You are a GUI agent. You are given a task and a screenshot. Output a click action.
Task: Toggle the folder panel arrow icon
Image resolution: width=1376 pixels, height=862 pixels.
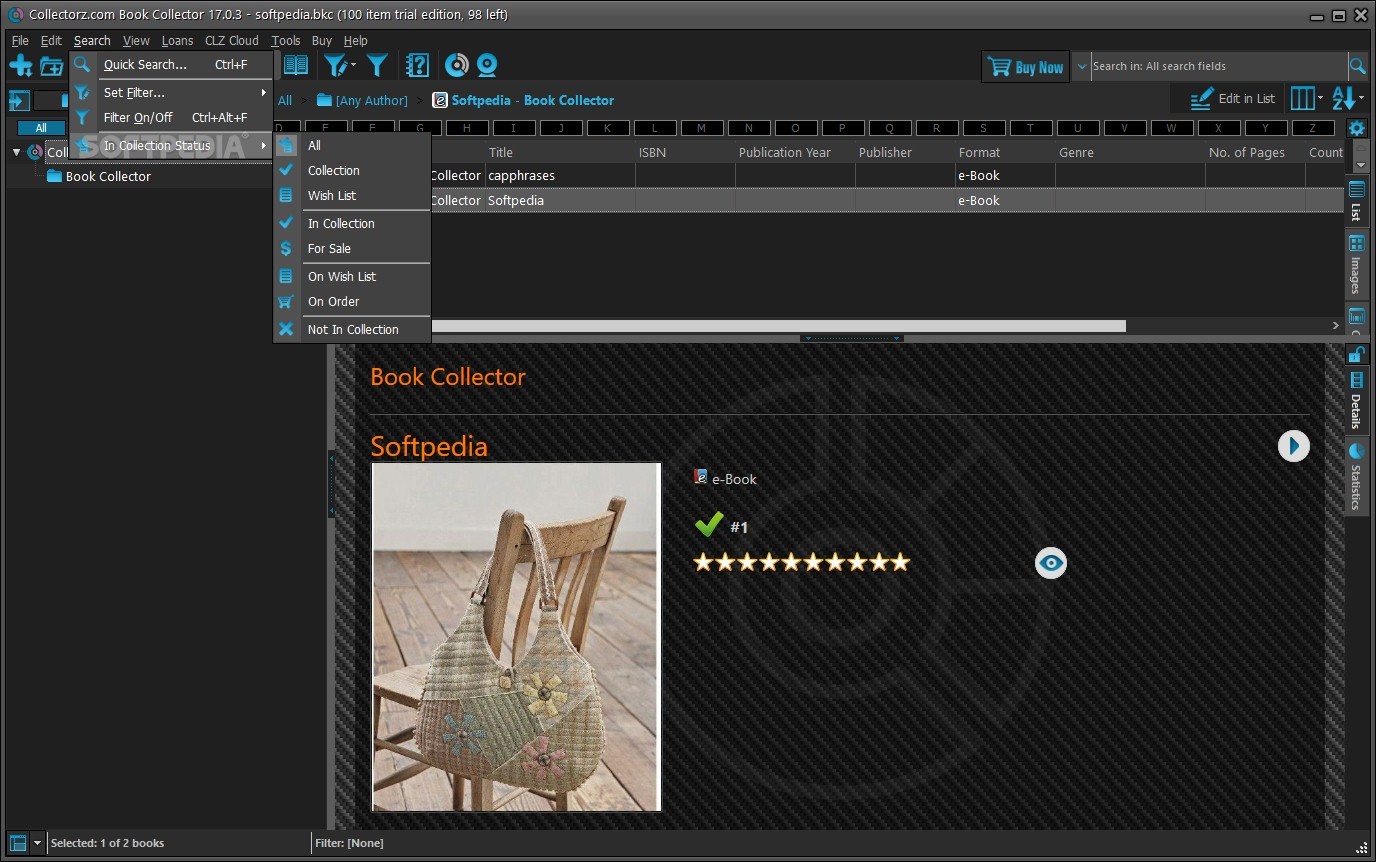19,100
